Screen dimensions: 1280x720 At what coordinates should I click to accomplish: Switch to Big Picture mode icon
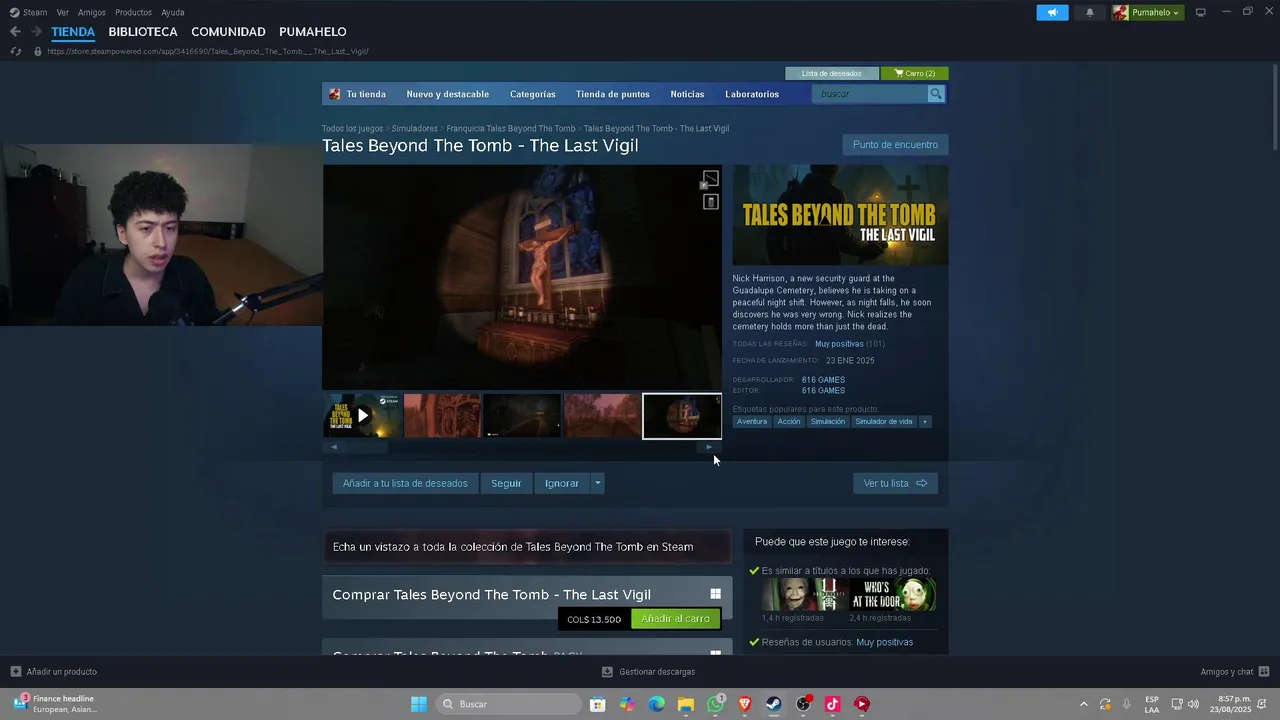point(1200,12)
